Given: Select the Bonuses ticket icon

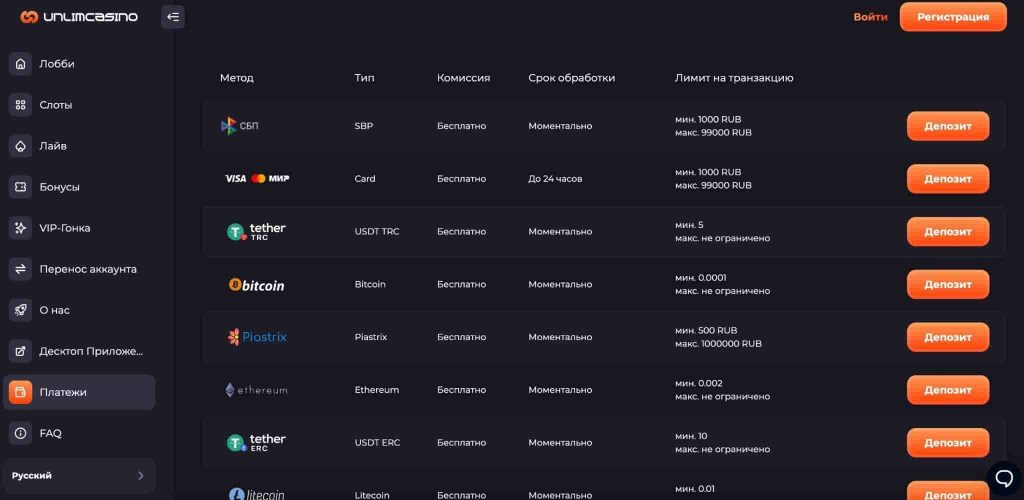Looking at the screenshot, I should (20, 187).
